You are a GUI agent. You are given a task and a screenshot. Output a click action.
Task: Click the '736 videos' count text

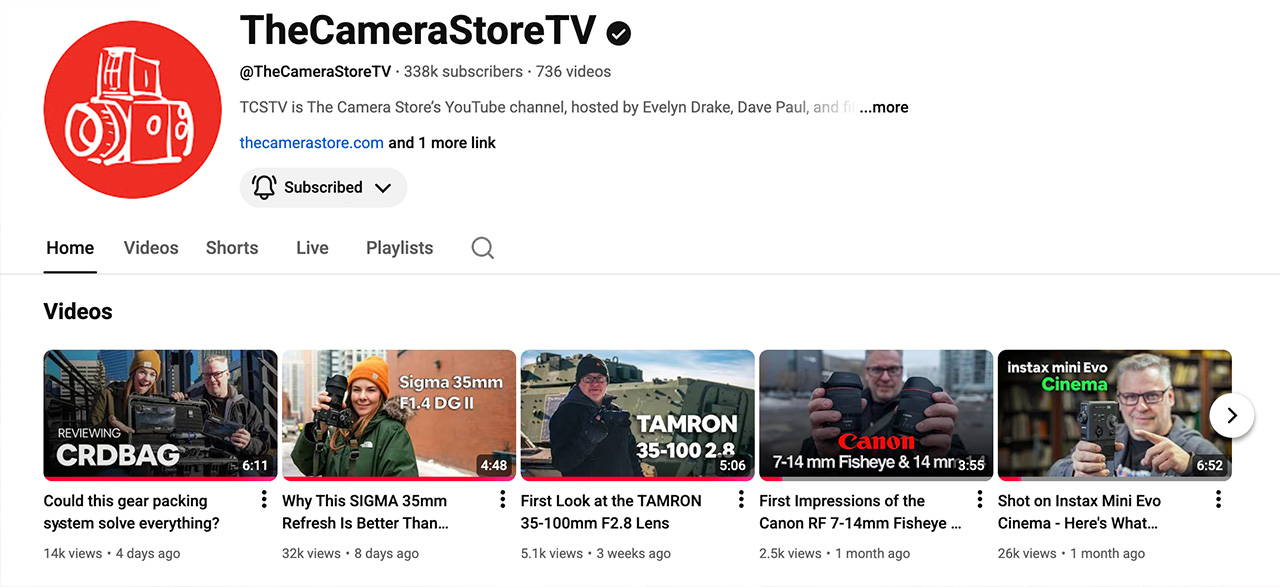click(x=573, y=72)
